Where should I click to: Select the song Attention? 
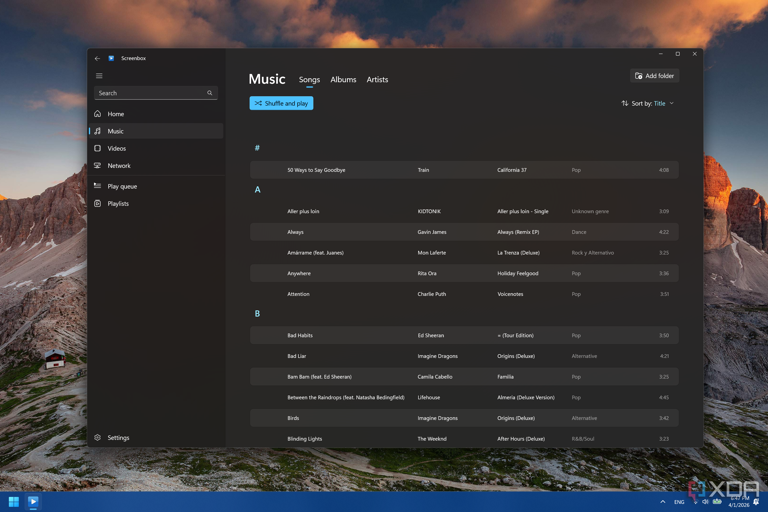[x=464, y=294]
